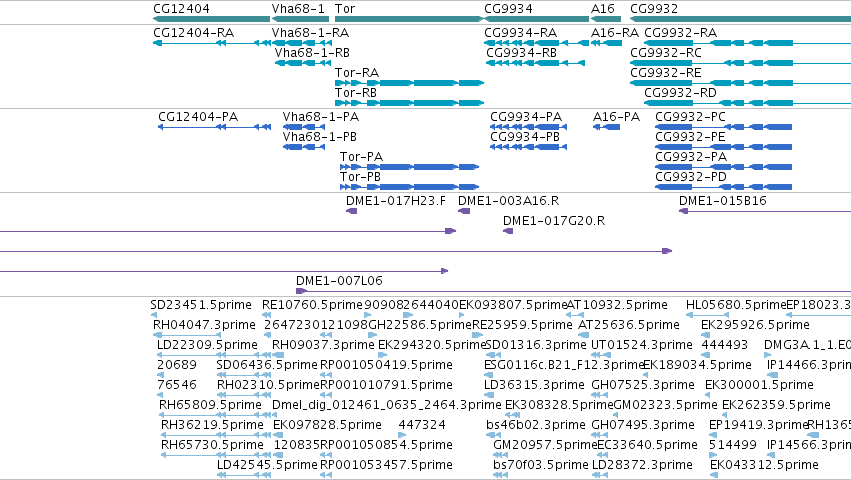
Task: Click the DME1-017G20.R clone label
Action: [554, 221]
